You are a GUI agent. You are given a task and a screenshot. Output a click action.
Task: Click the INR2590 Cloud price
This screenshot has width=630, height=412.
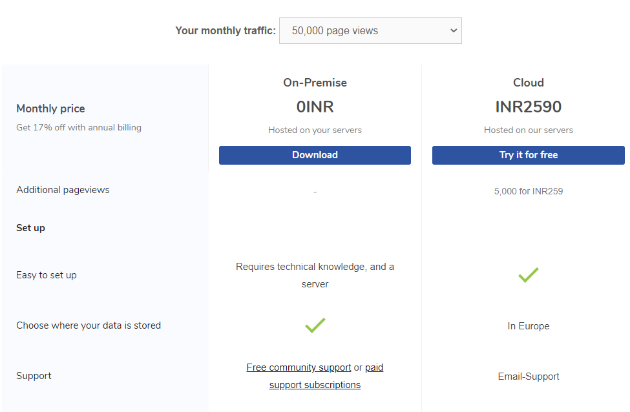(x=528, y=107)
